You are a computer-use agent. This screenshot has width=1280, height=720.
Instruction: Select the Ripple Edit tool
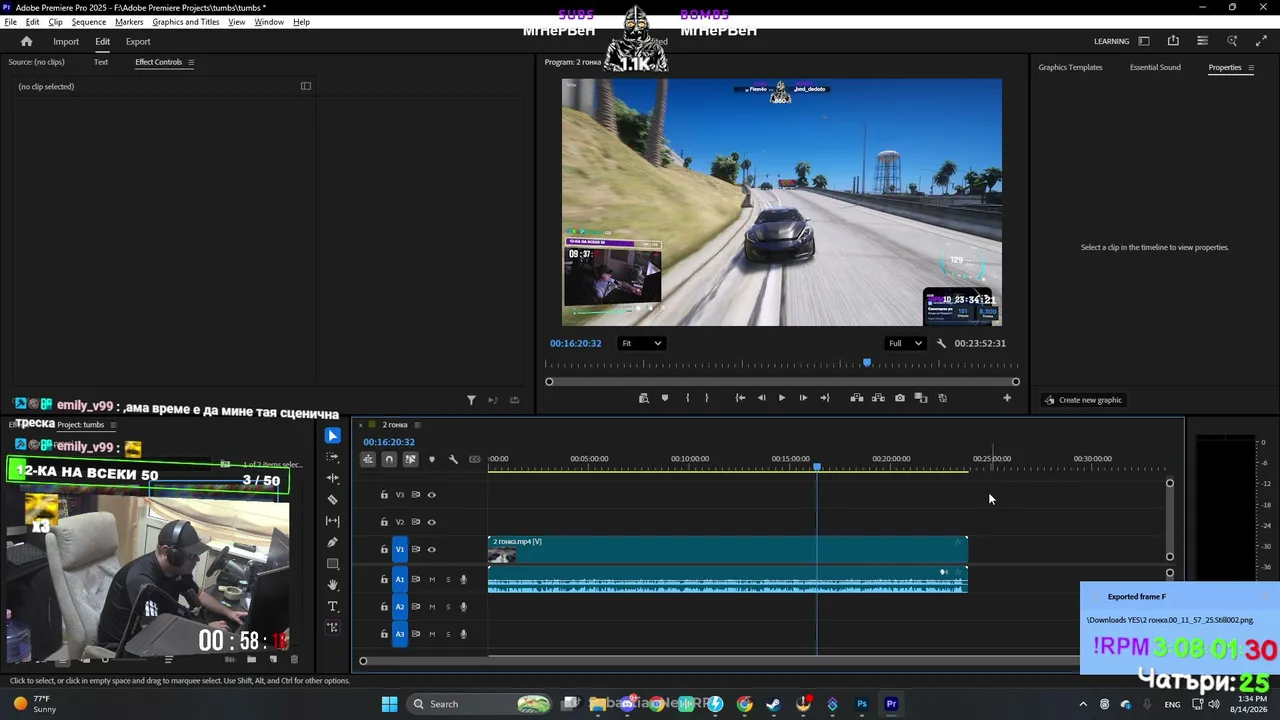333,478
